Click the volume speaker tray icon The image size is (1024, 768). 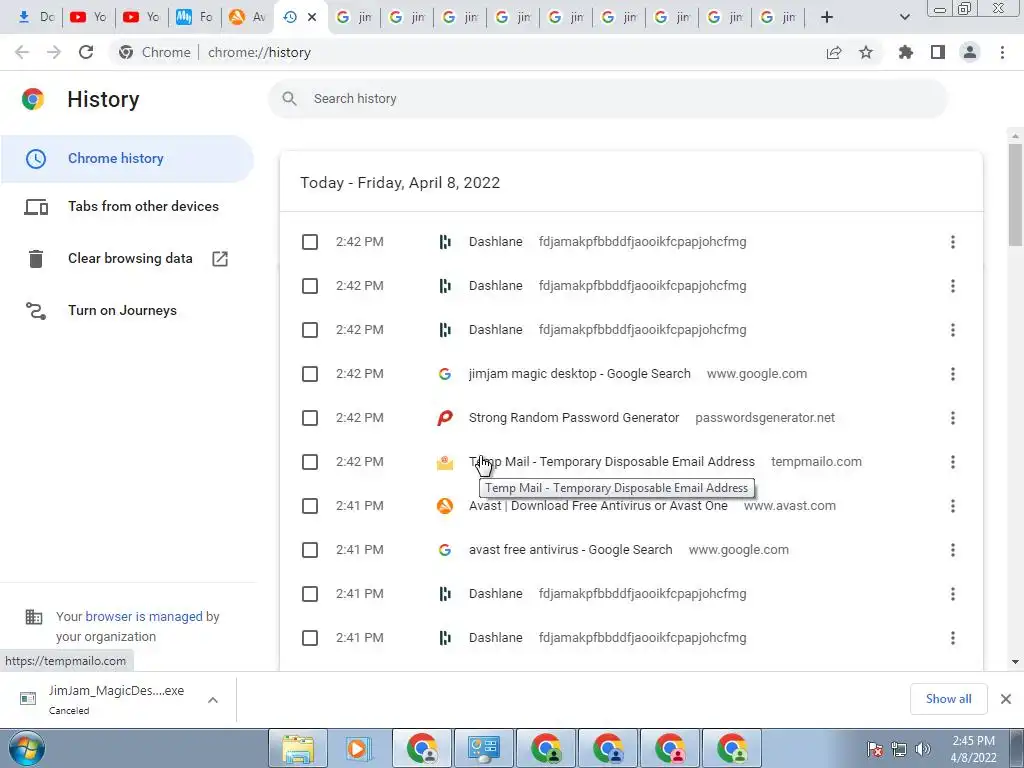(x=923, y=749)
